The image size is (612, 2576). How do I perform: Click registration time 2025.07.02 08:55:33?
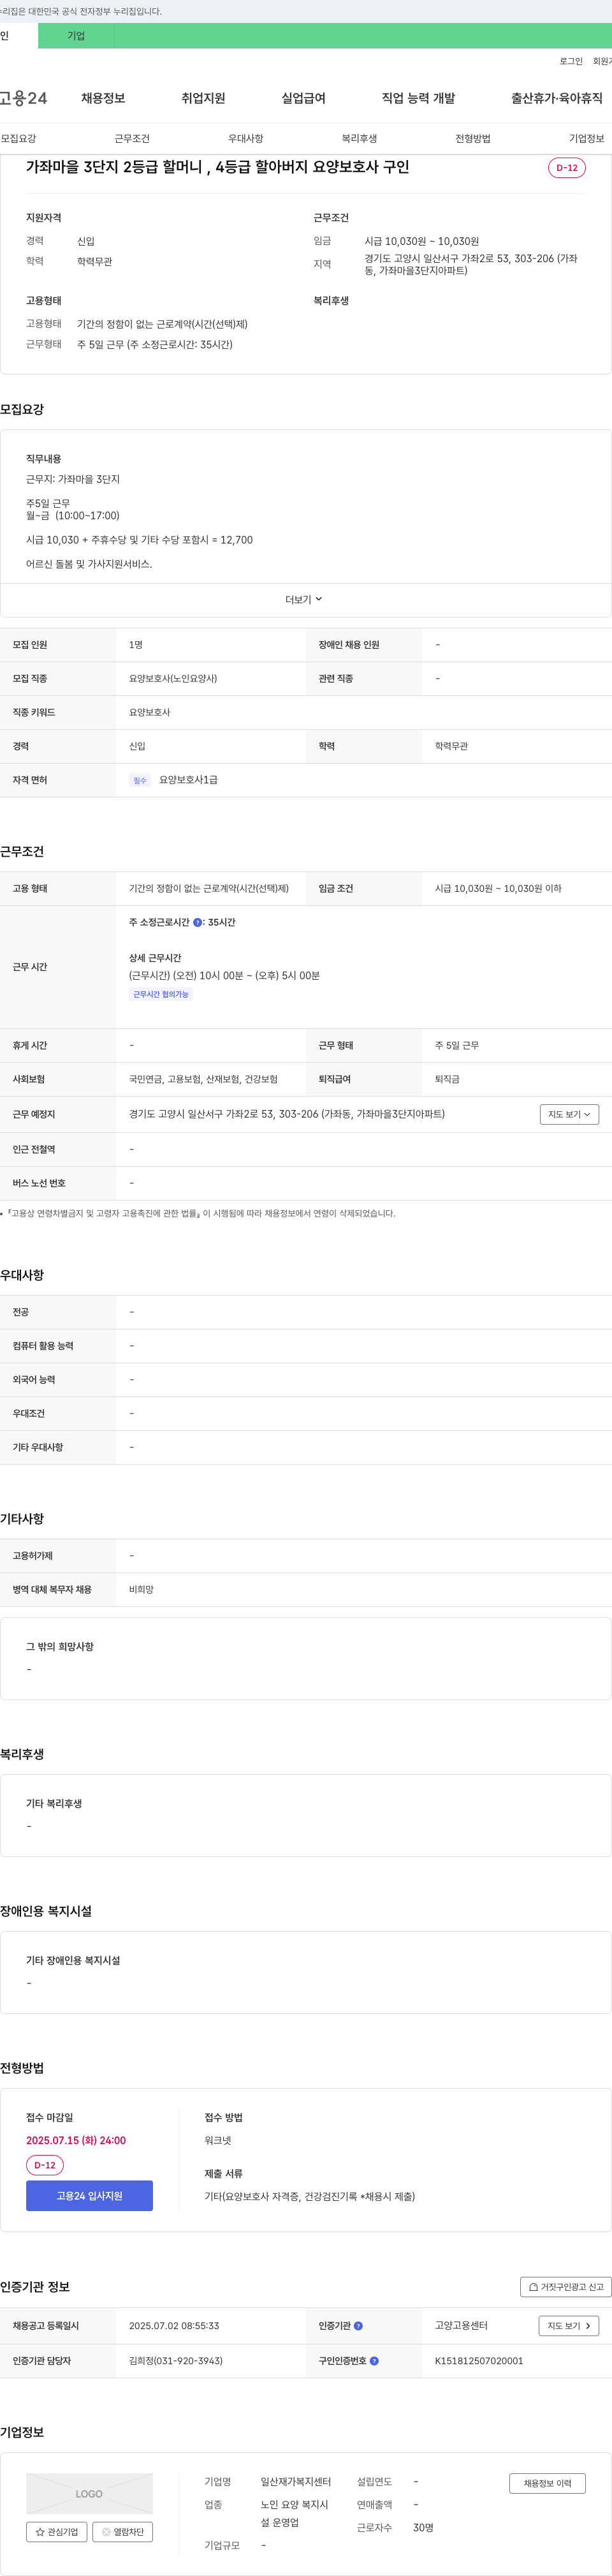click(174, 2326)
